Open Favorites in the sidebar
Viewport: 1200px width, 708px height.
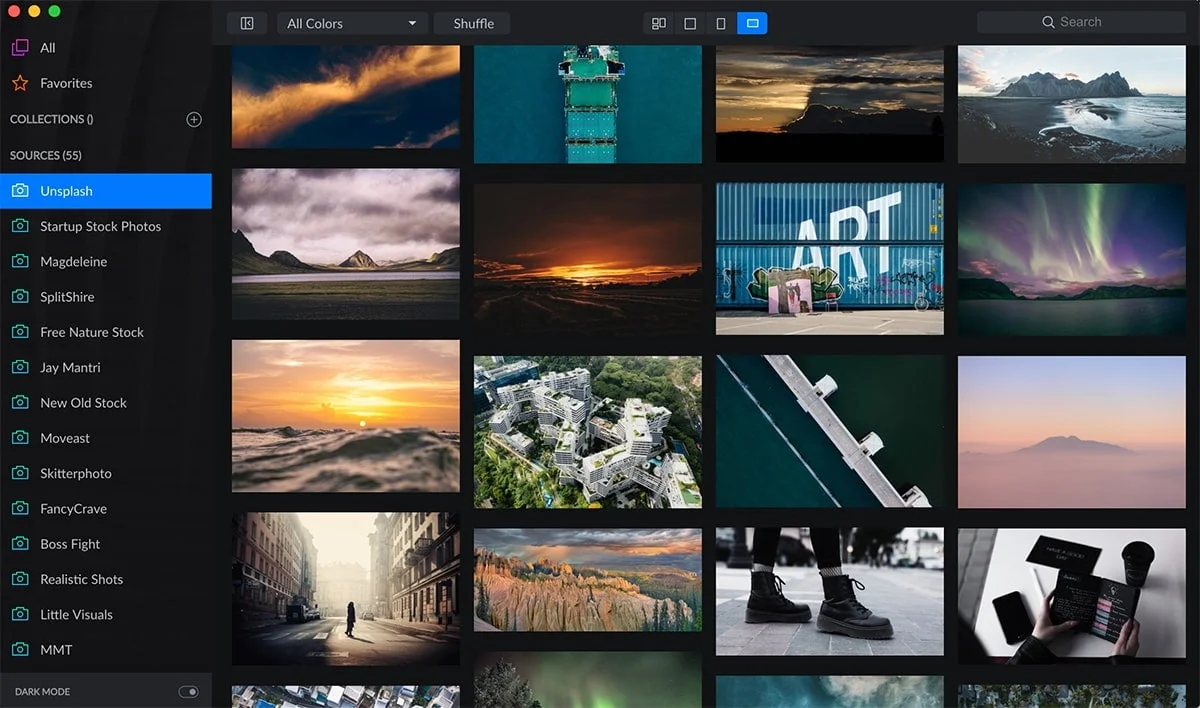[x=65, y=83]
